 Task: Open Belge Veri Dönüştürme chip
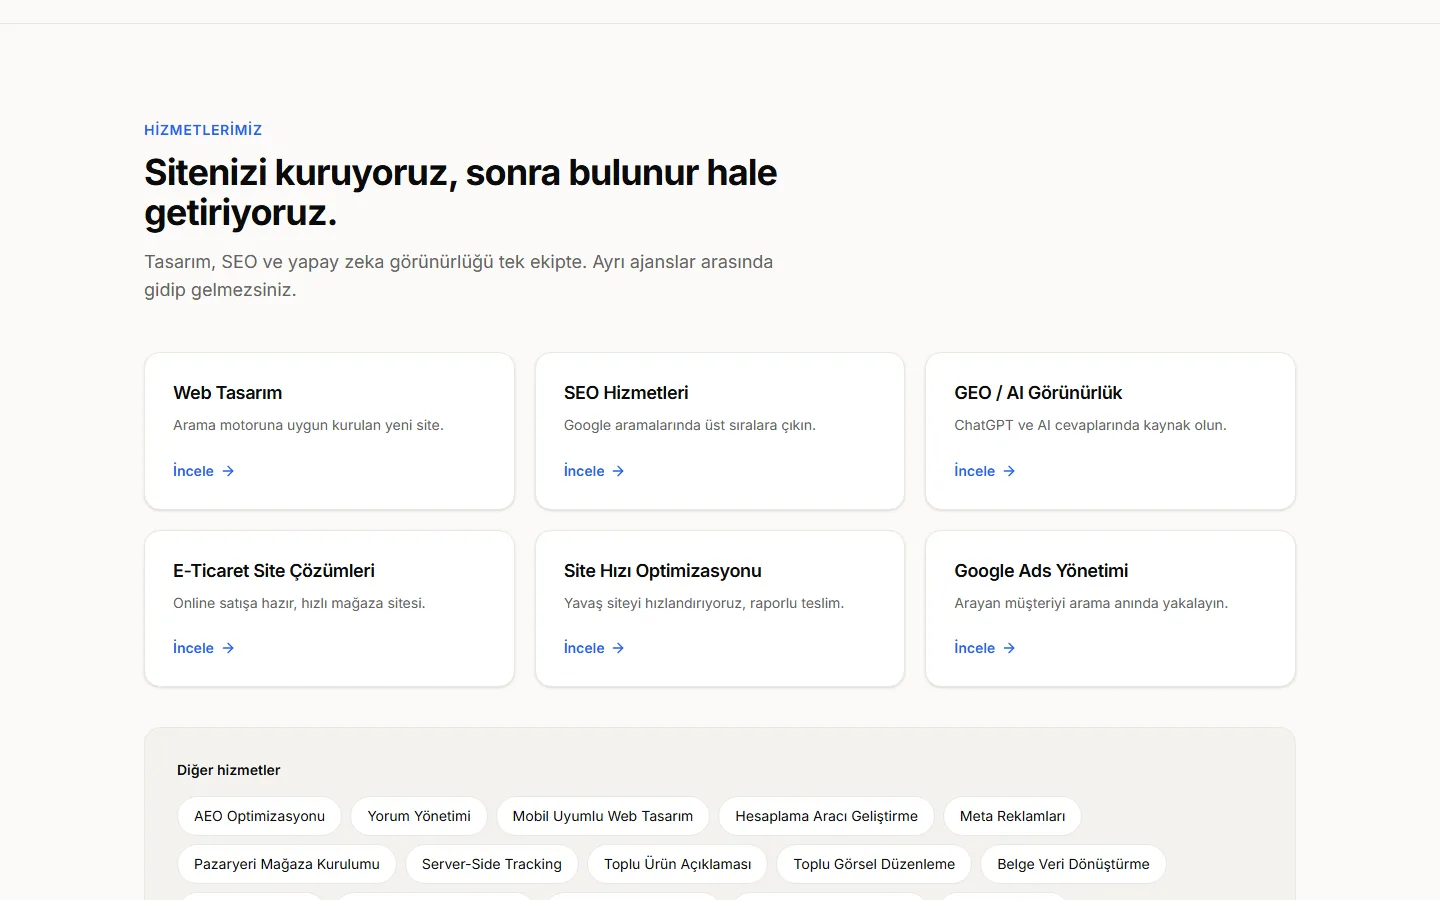click(x=1073, y=864)
